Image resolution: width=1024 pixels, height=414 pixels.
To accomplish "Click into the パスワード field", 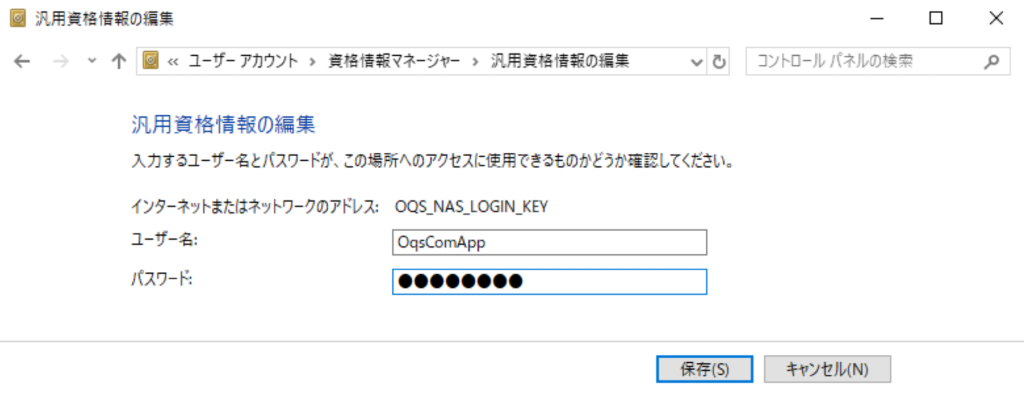I will pyautogui.click(x=550, y=282).
